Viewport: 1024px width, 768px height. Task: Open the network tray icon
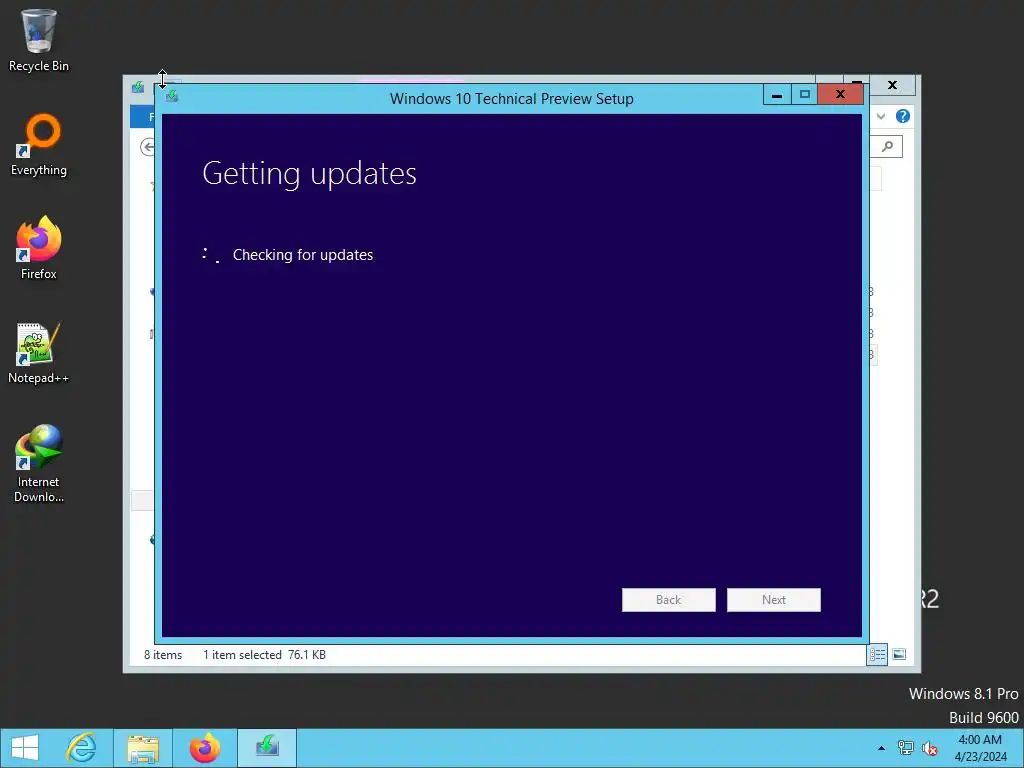905,748
